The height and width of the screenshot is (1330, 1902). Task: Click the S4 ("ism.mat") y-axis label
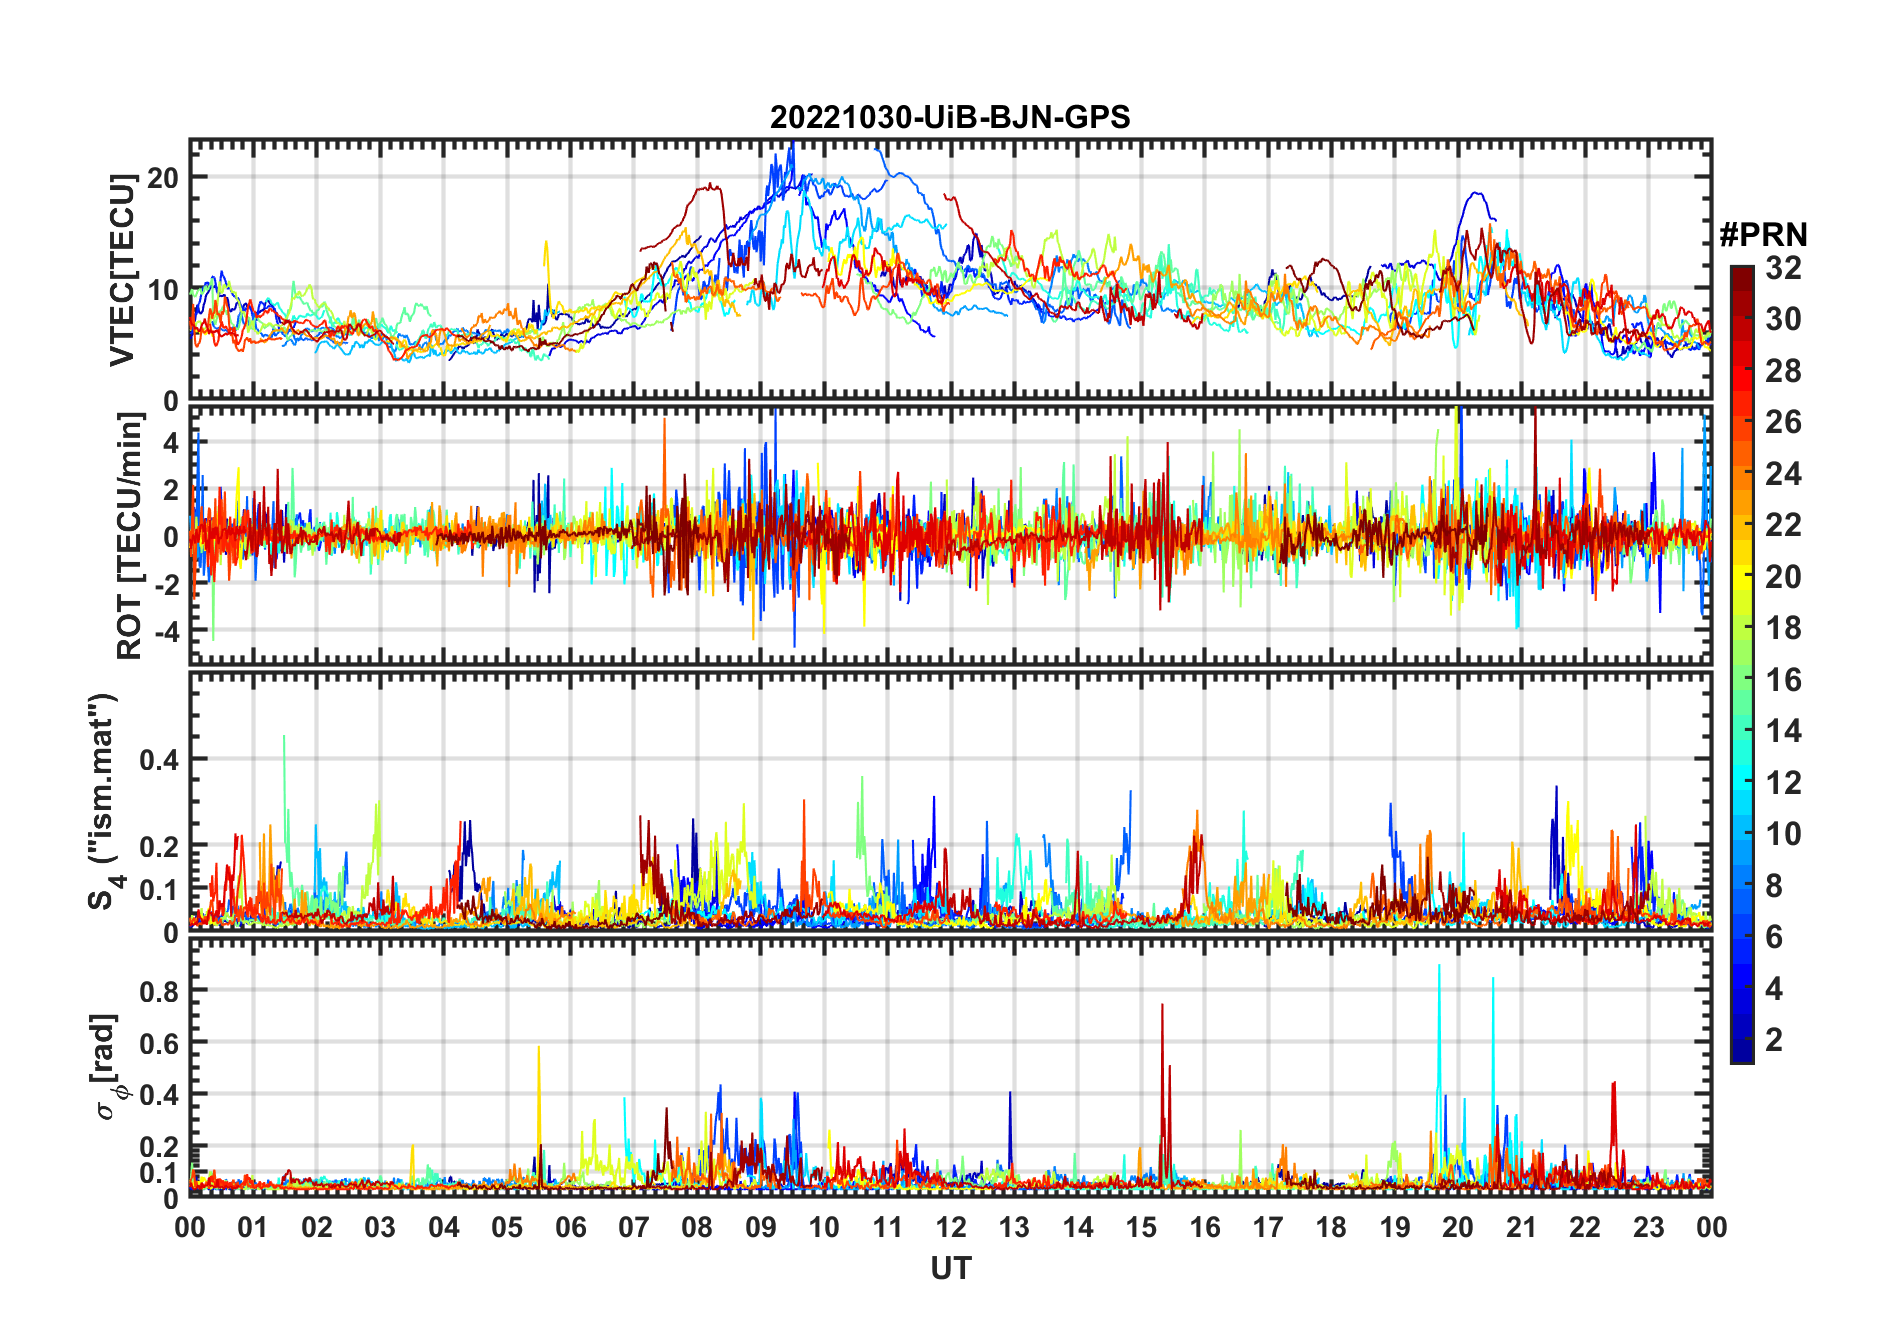(x=104, y=801)
